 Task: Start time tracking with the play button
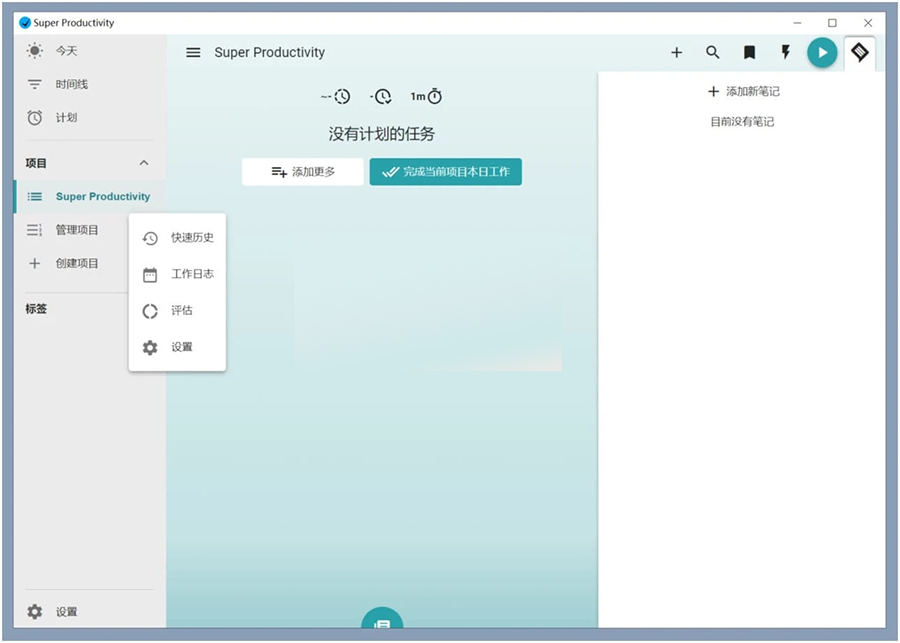click(822, 53)
